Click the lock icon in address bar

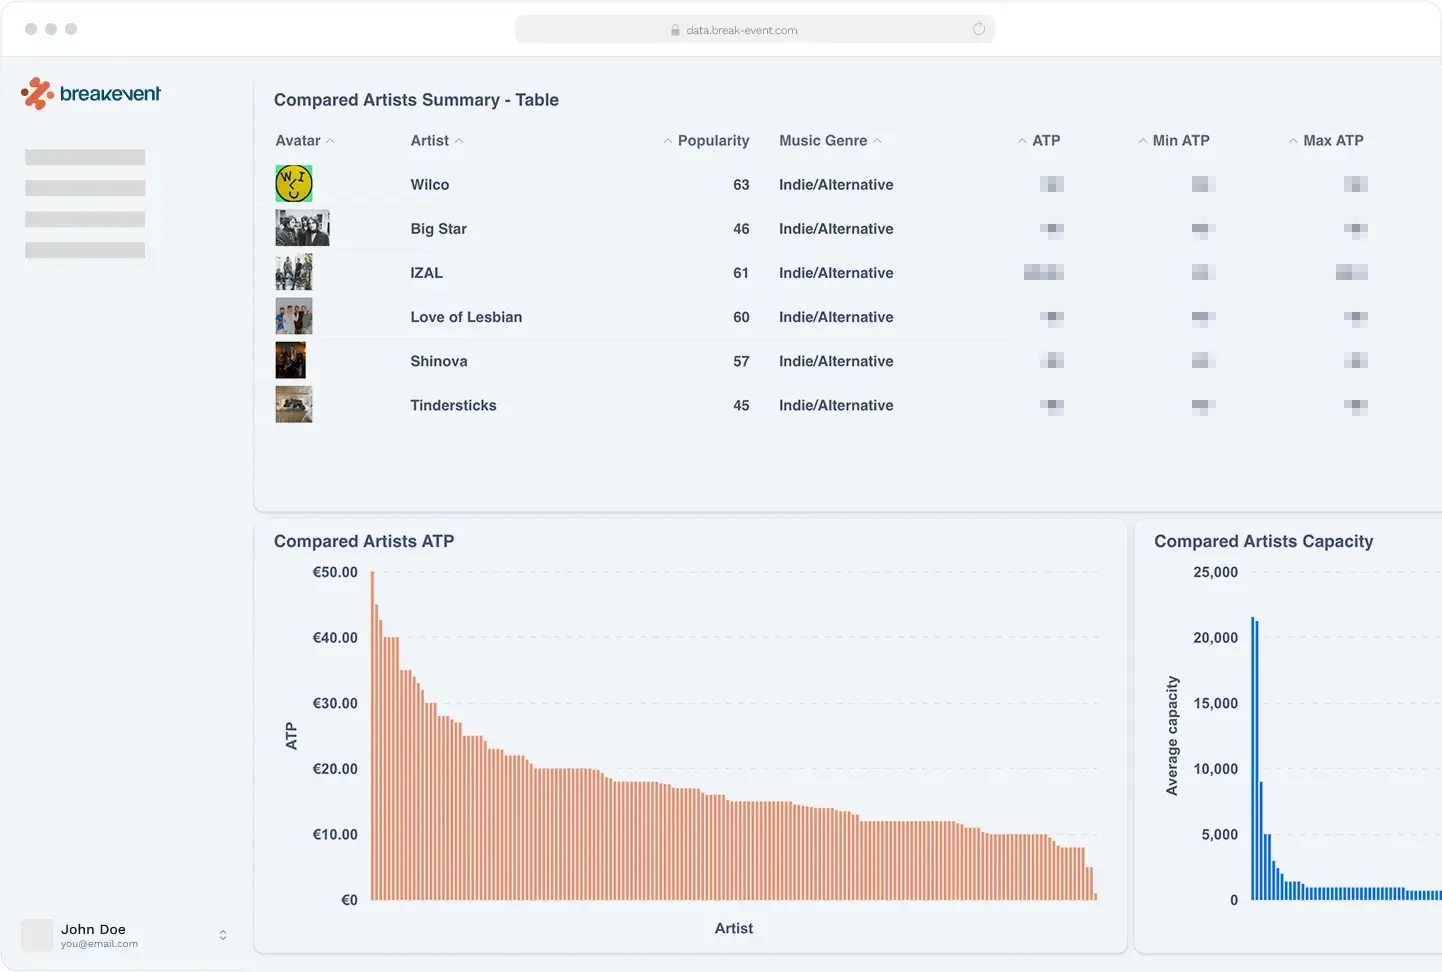[x=675, y=30]
